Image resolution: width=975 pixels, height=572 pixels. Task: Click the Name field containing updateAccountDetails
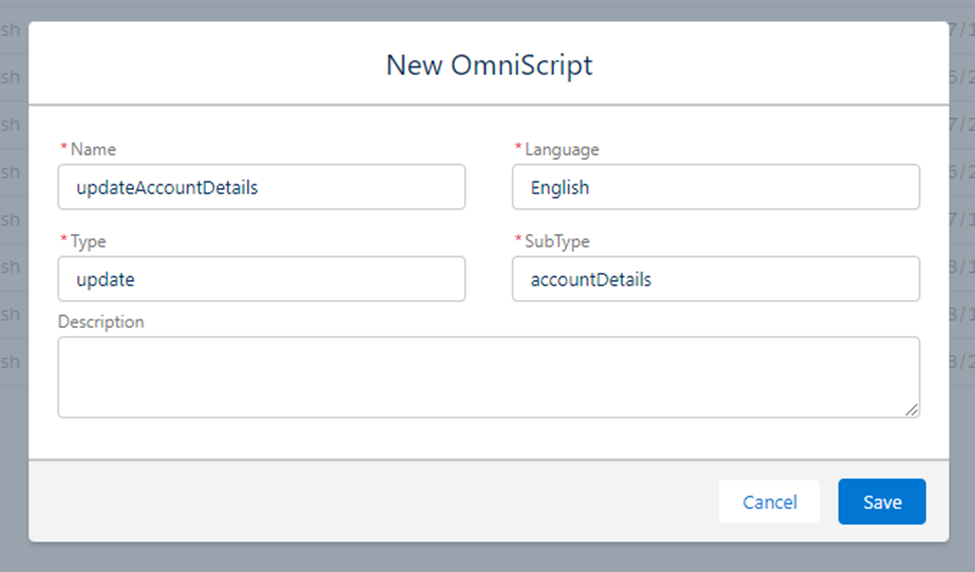tap(261, 187)
